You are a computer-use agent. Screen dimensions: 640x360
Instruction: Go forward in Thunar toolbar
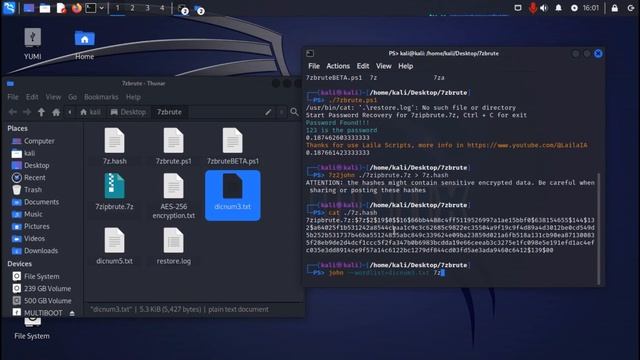pos(27,112)
